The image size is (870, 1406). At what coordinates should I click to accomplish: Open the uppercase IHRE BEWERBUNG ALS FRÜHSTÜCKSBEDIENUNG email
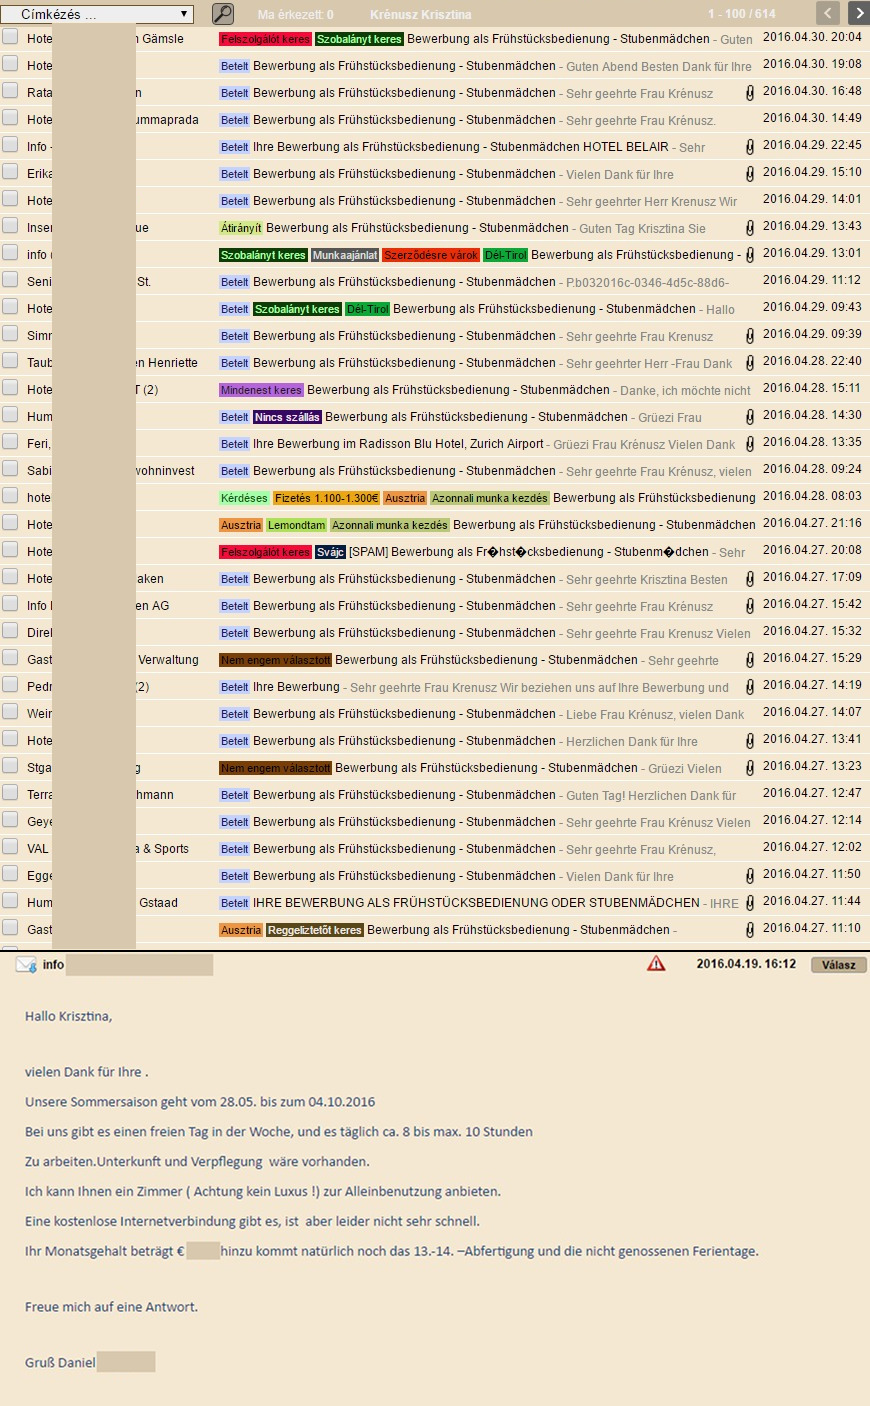476,903
